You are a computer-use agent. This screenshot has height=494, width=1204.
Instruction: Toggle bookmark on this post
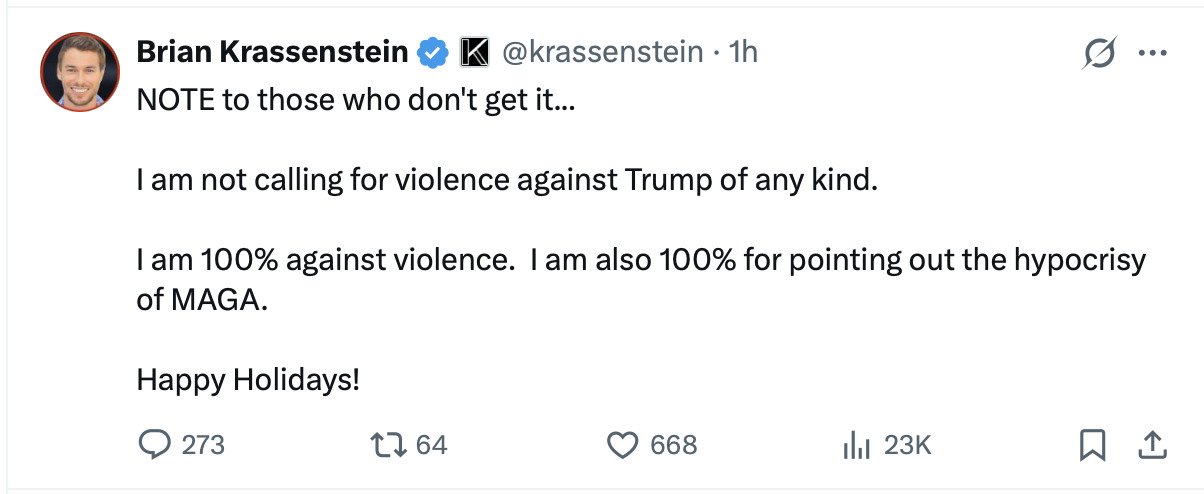coord(1093,444)
